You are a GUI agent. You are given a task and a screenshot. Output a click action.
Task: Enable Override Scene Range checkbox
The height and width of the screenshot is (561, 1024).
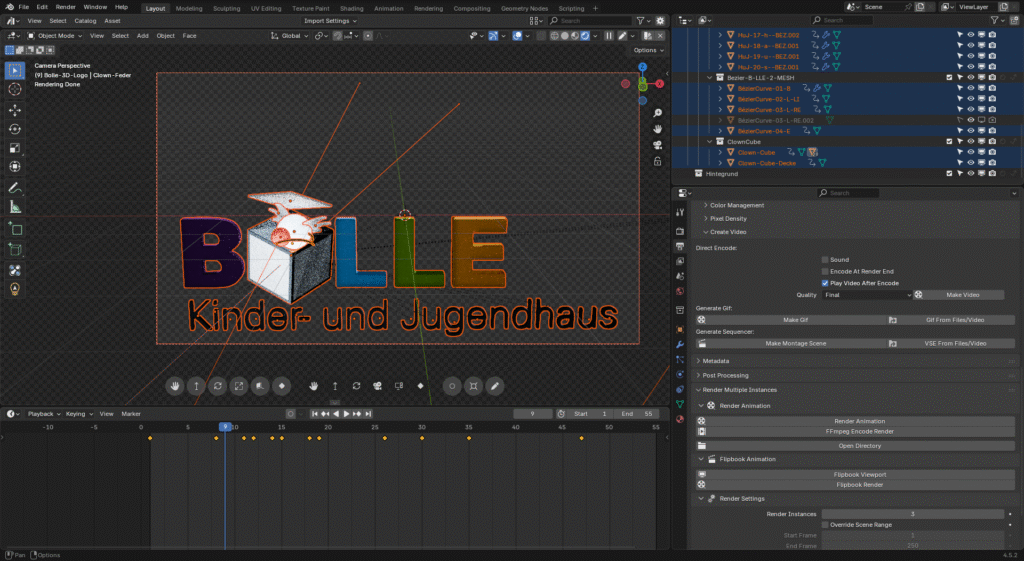(x=825, y=525)
